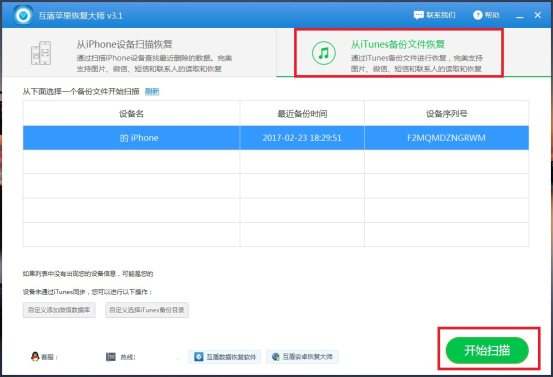Click the 热线 hotline phone icon

(x=111, y=357)
